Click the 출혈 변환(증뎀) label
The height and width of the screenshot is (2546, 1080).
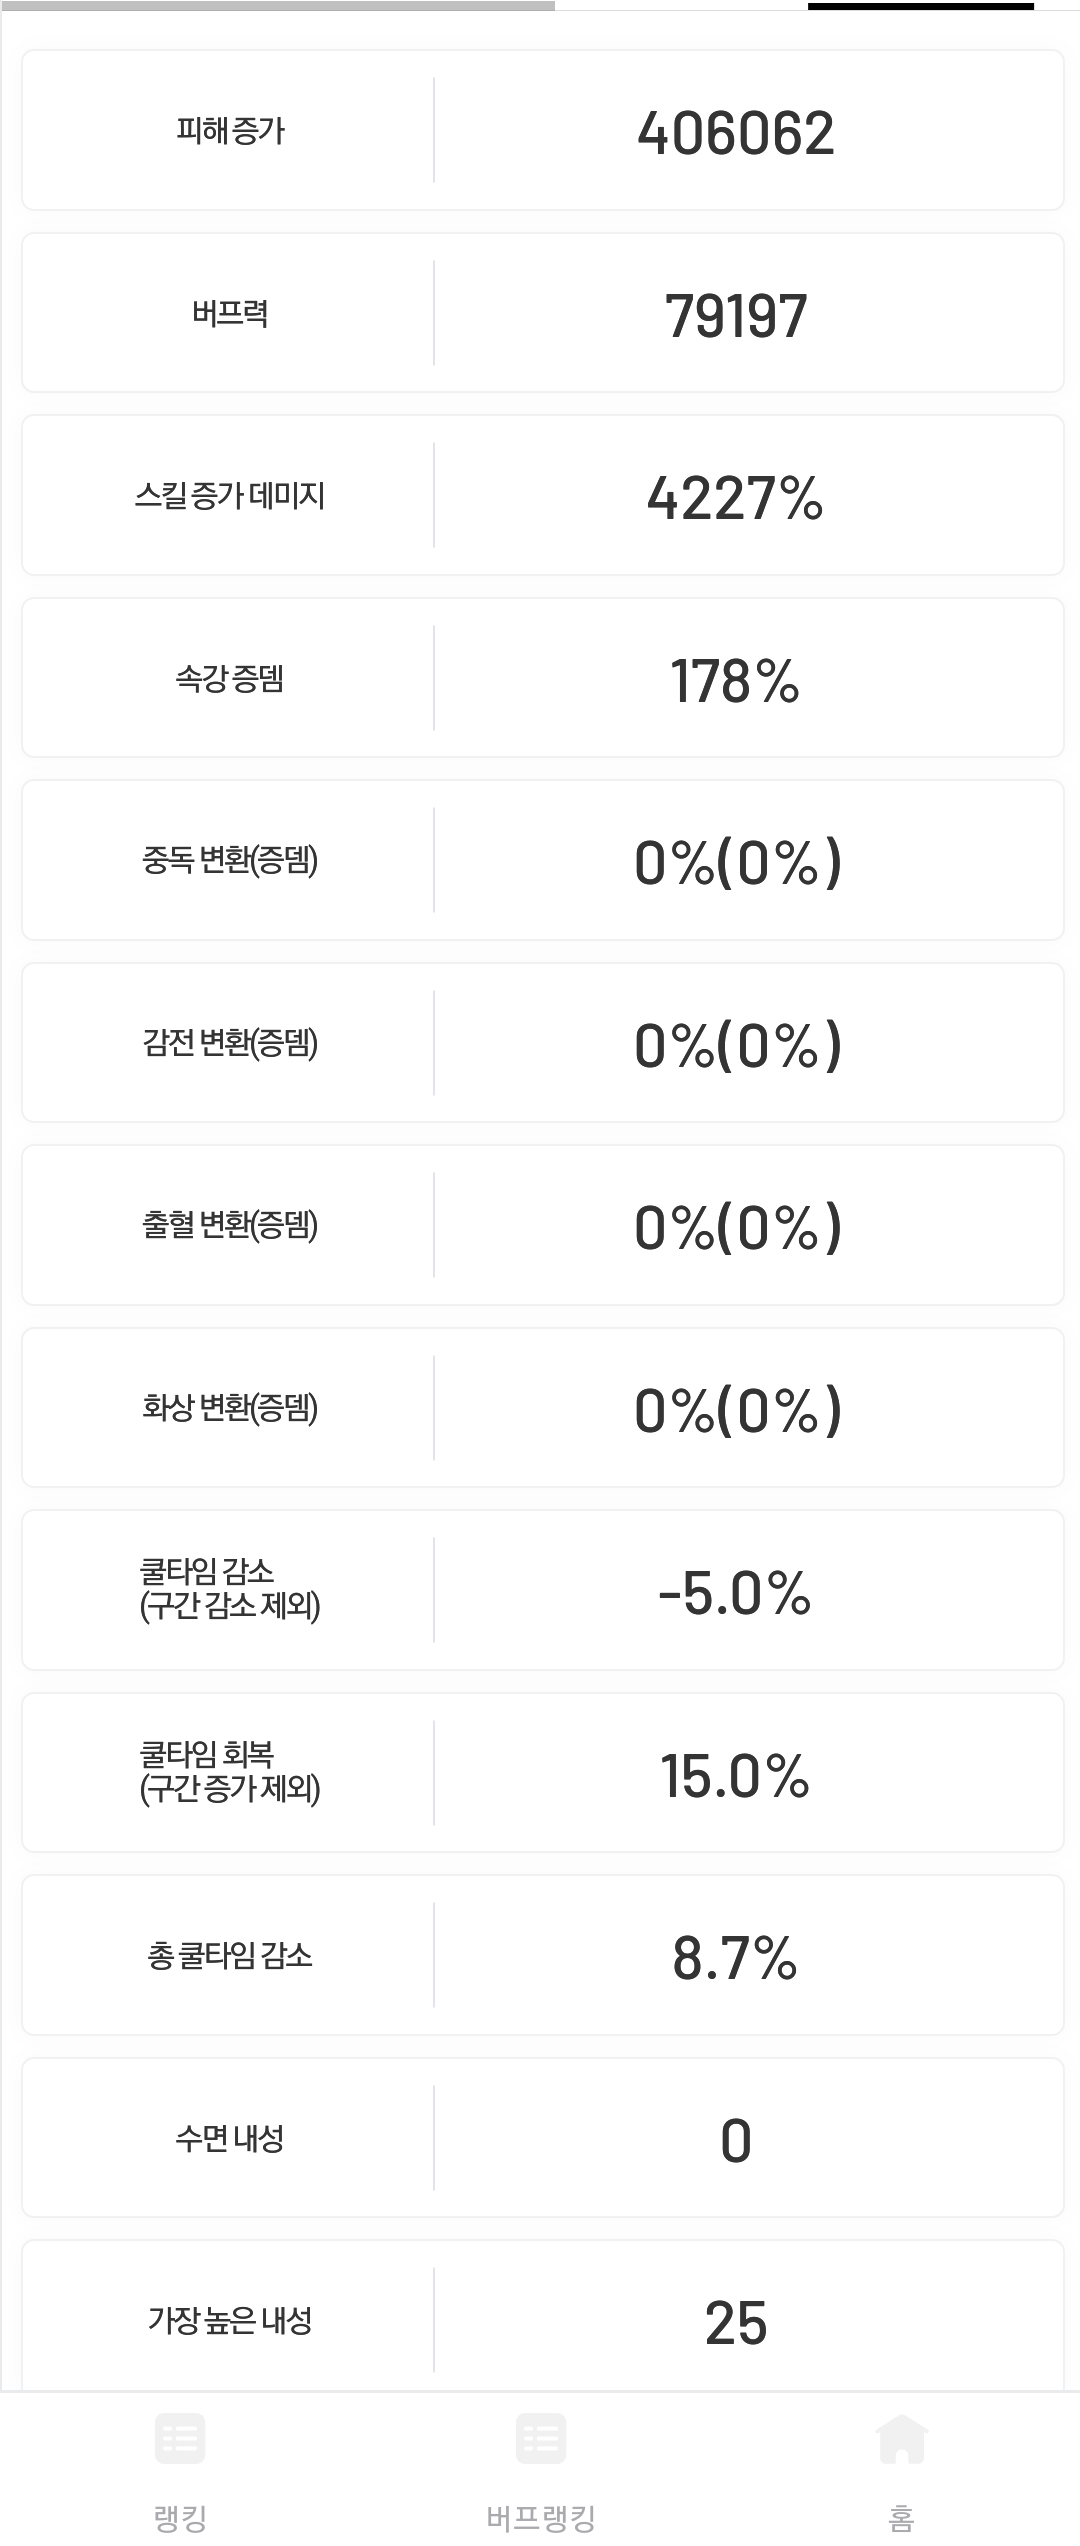point(230,1225)
